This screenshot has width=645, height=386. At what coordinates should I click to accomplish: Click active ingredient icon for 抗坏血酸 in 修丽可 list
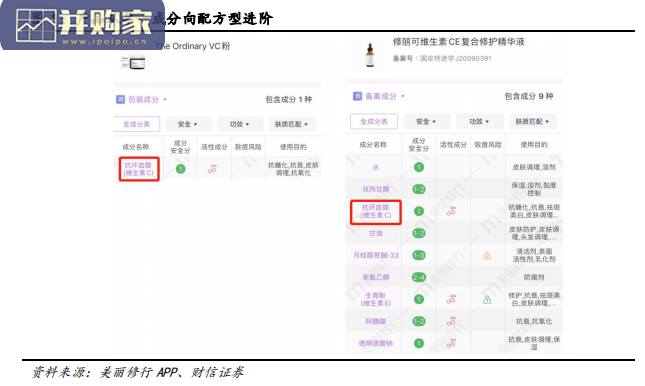point(451,211)
